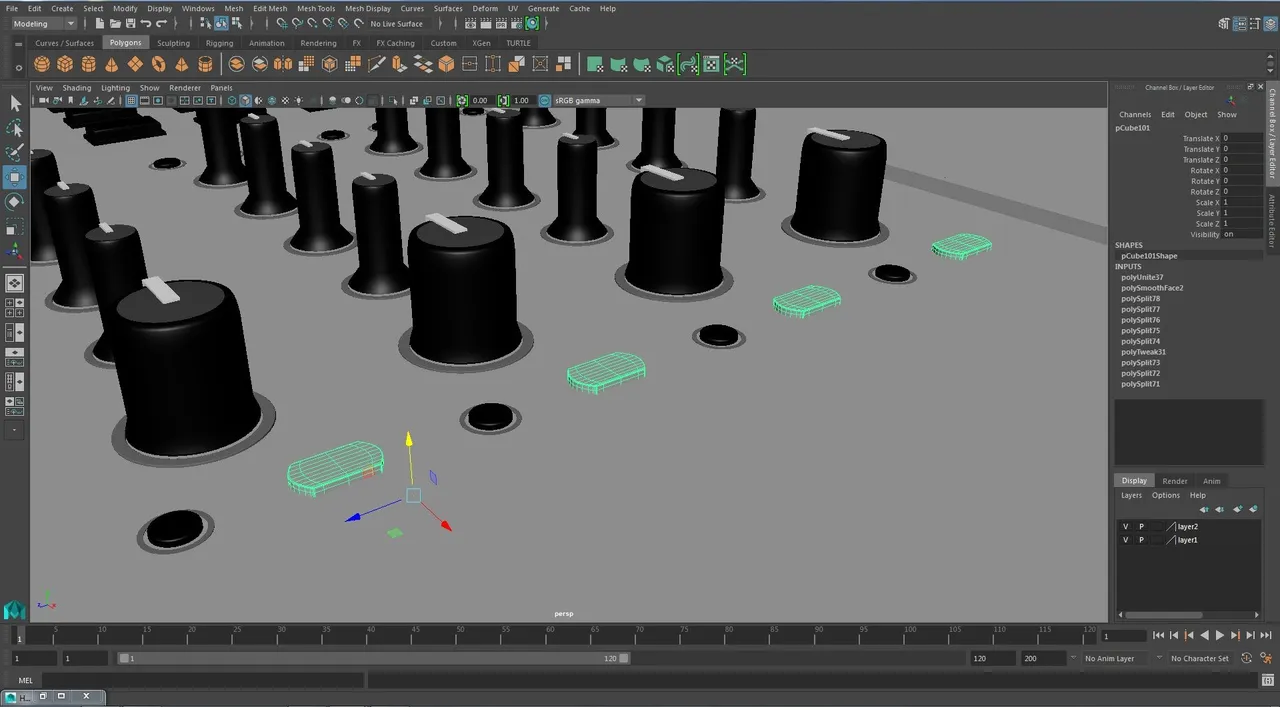Toggle the gamma control button

pos(504,100)
